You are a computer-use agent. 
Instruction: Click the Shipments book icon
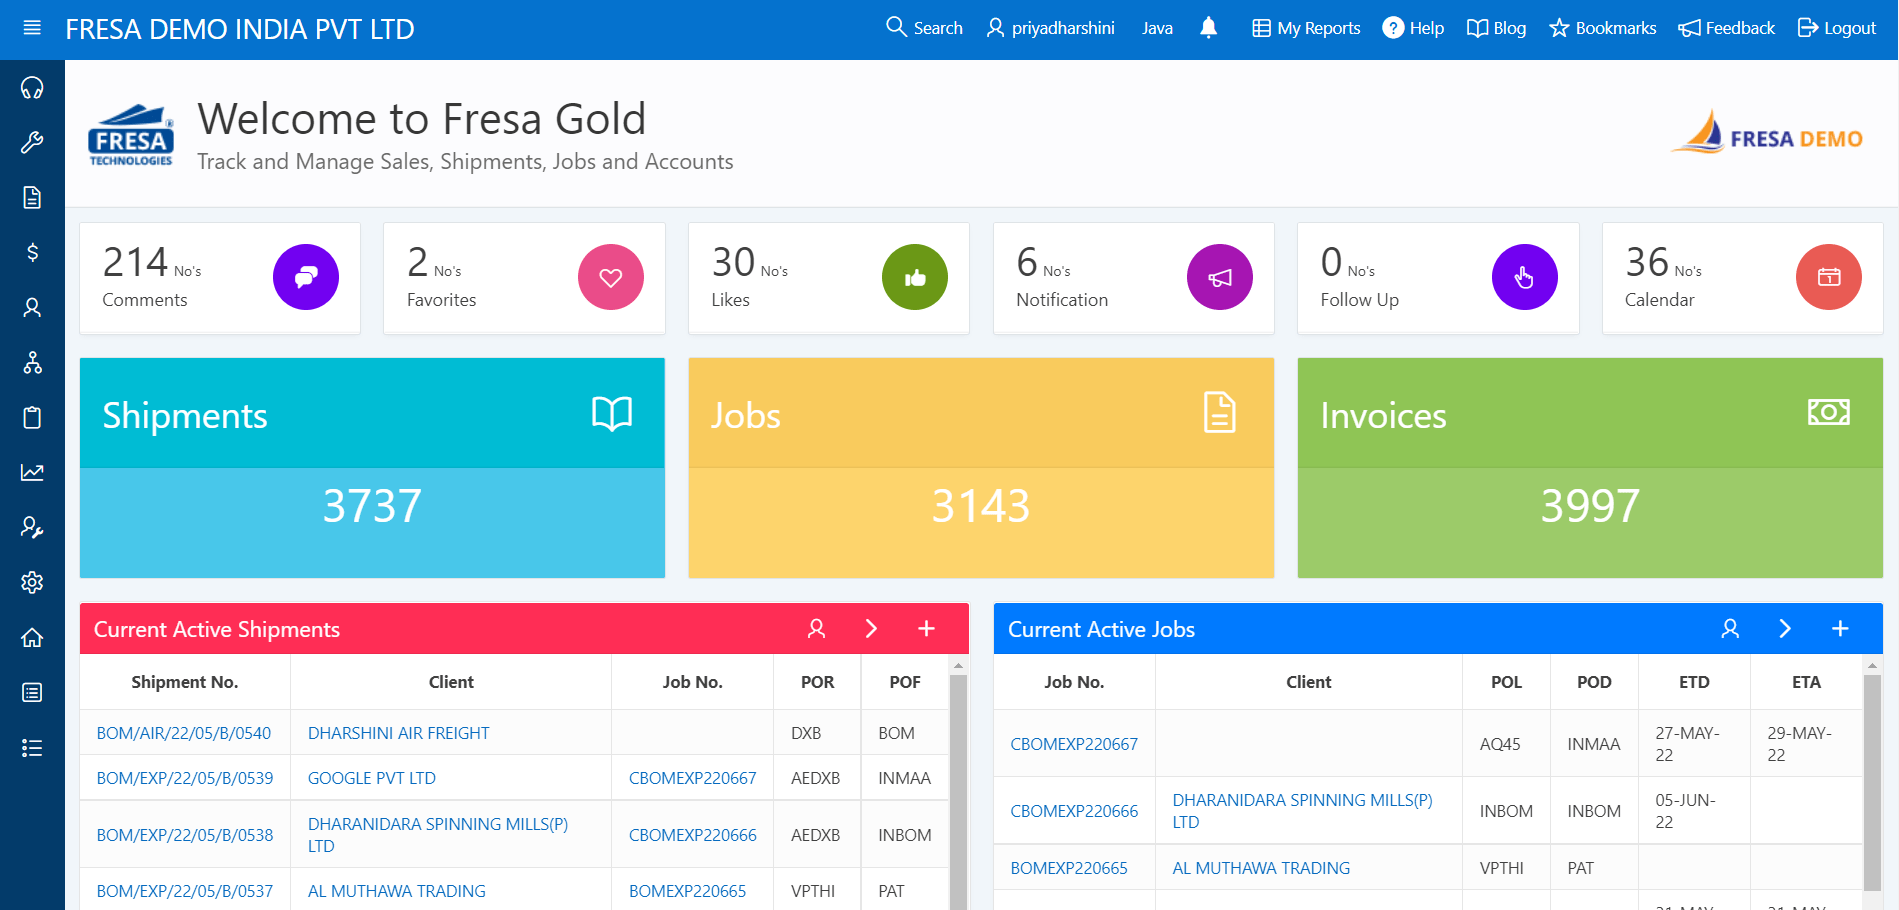pos(612,413)
